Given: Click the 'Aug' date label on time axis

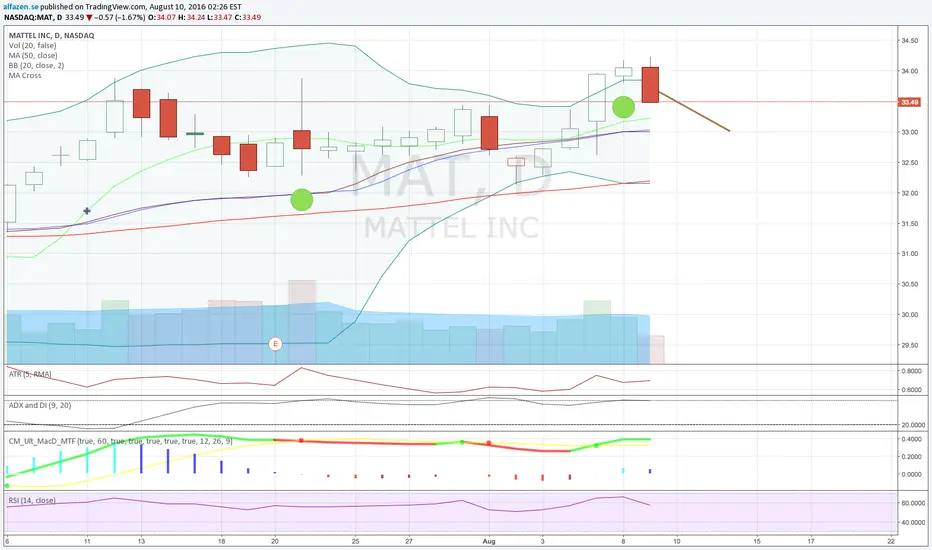Looking at the screenshot, I should (489, 541).
